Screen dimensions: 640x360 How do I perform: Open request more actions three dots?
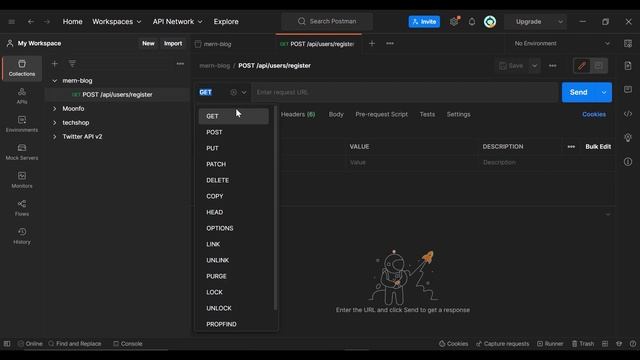553,66
